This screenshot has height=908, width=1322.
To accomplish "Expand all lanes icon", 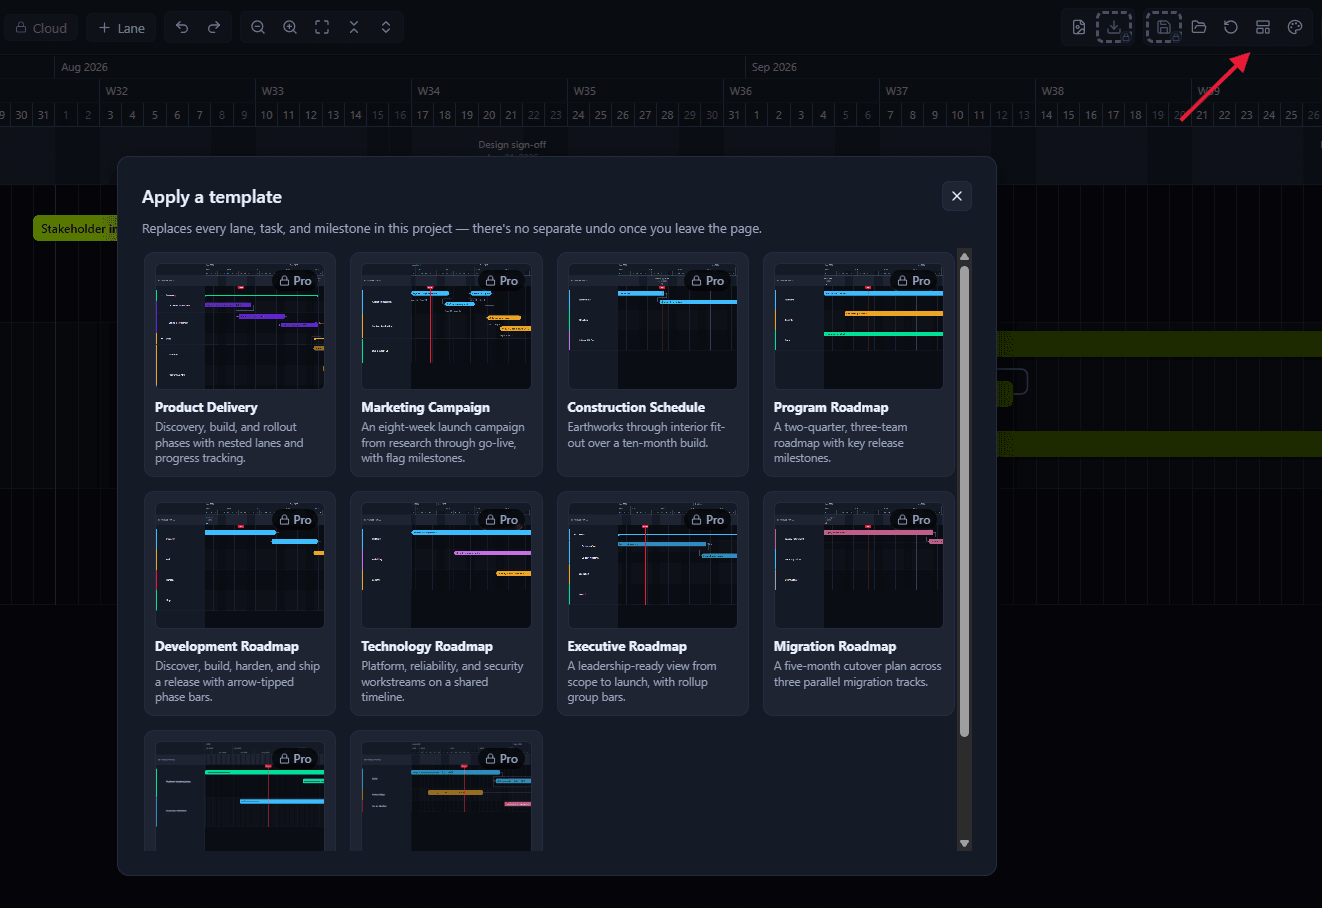I will tap(386, 28).
